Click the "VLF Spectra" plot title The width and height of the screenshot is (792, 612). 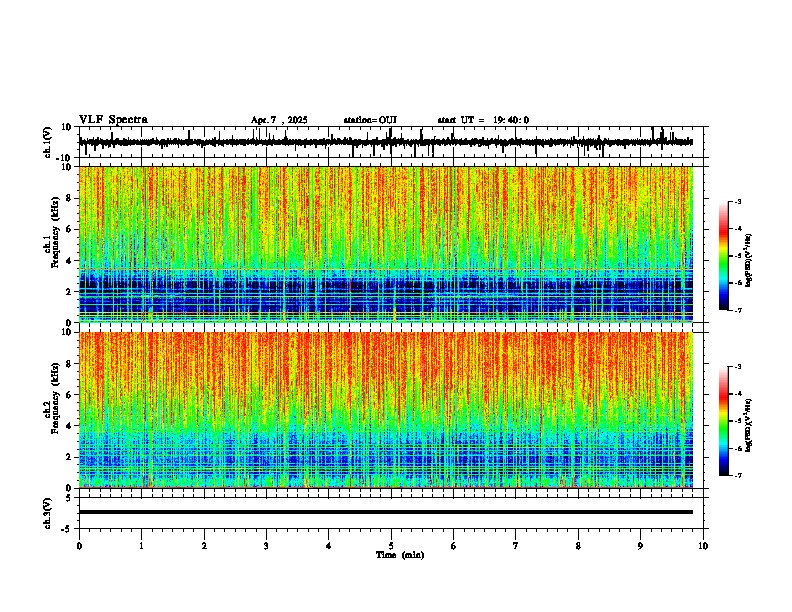tap(113, 120)
